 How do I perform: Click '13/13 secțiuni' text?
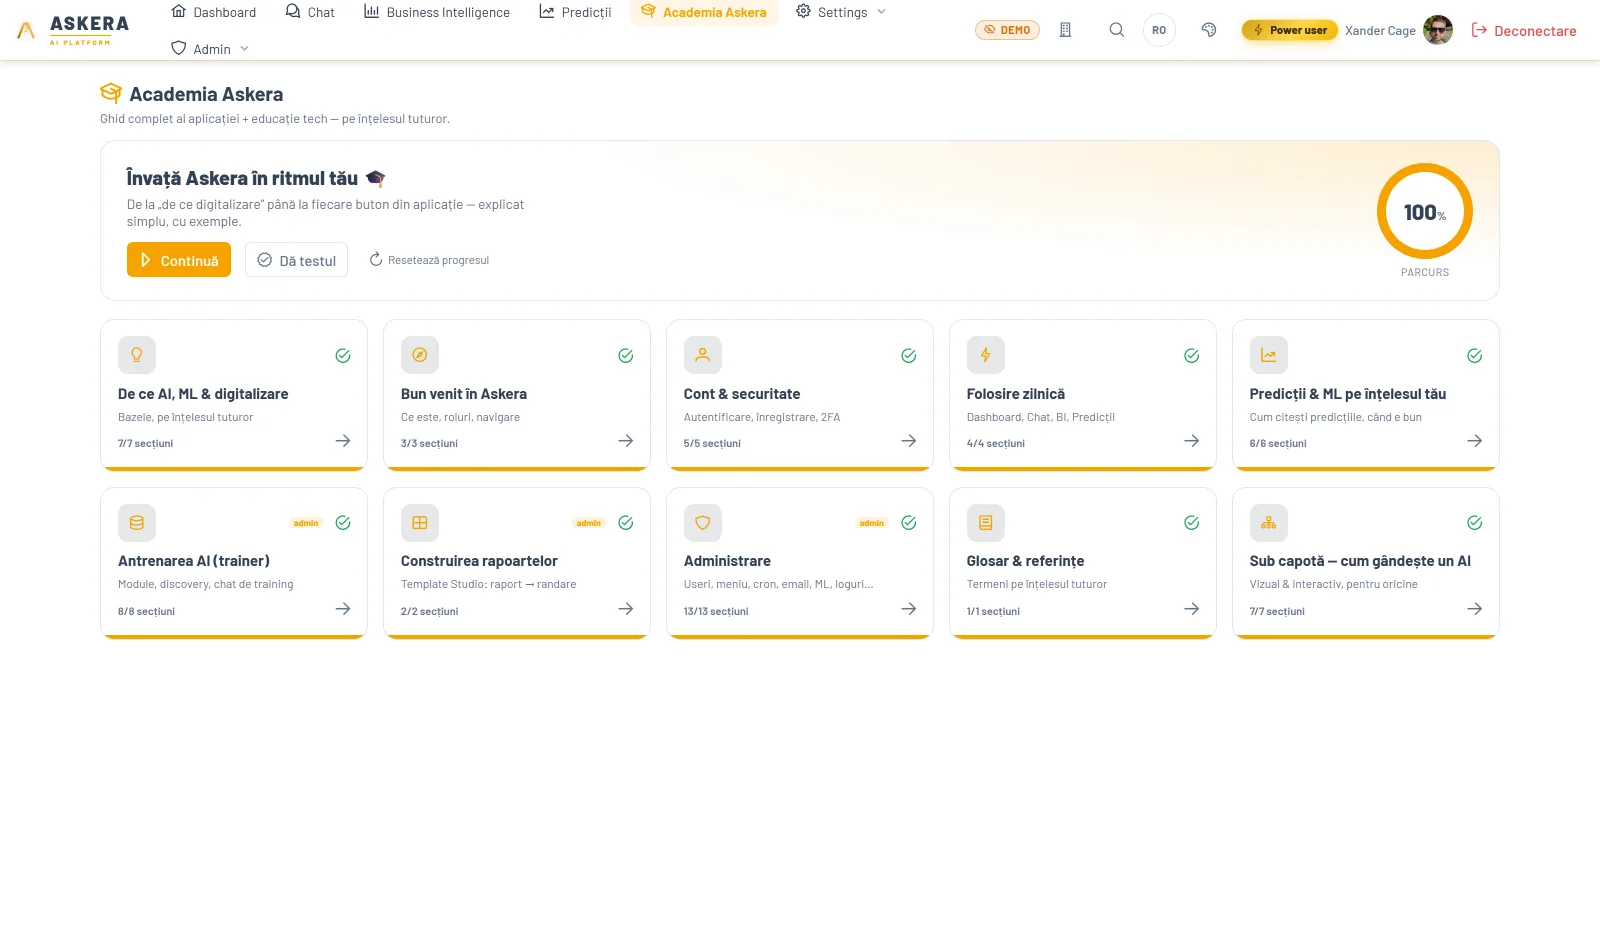(x=716, y=611)
